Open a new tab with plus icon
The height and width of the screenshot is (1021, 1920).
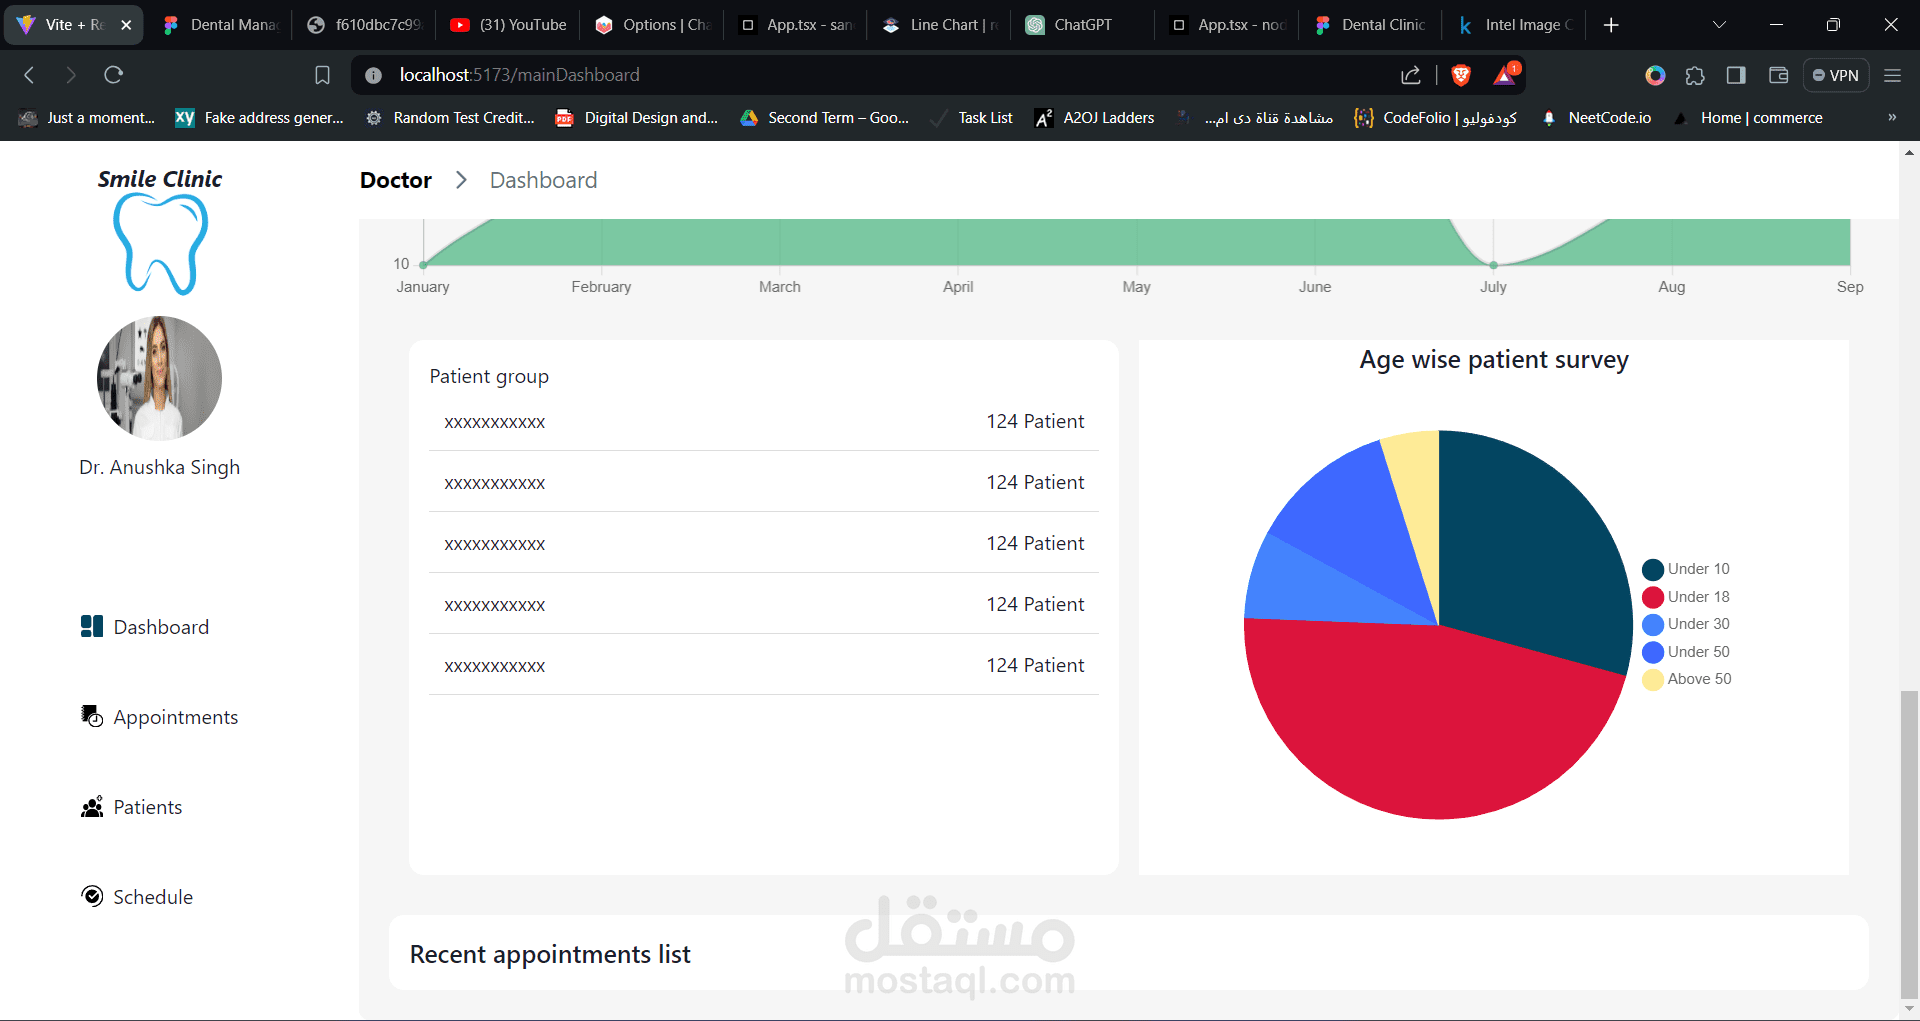(1611, 25)
